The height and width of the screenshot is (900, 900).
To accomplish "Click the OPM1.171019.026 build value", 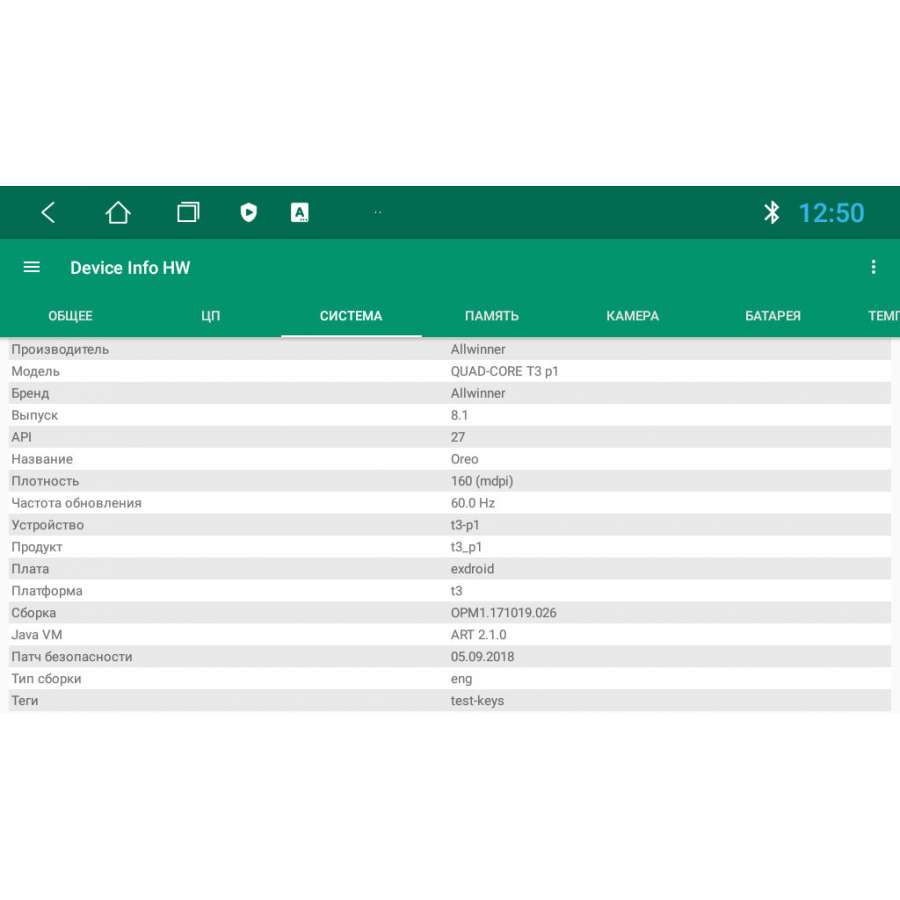I will click(503, 613).
